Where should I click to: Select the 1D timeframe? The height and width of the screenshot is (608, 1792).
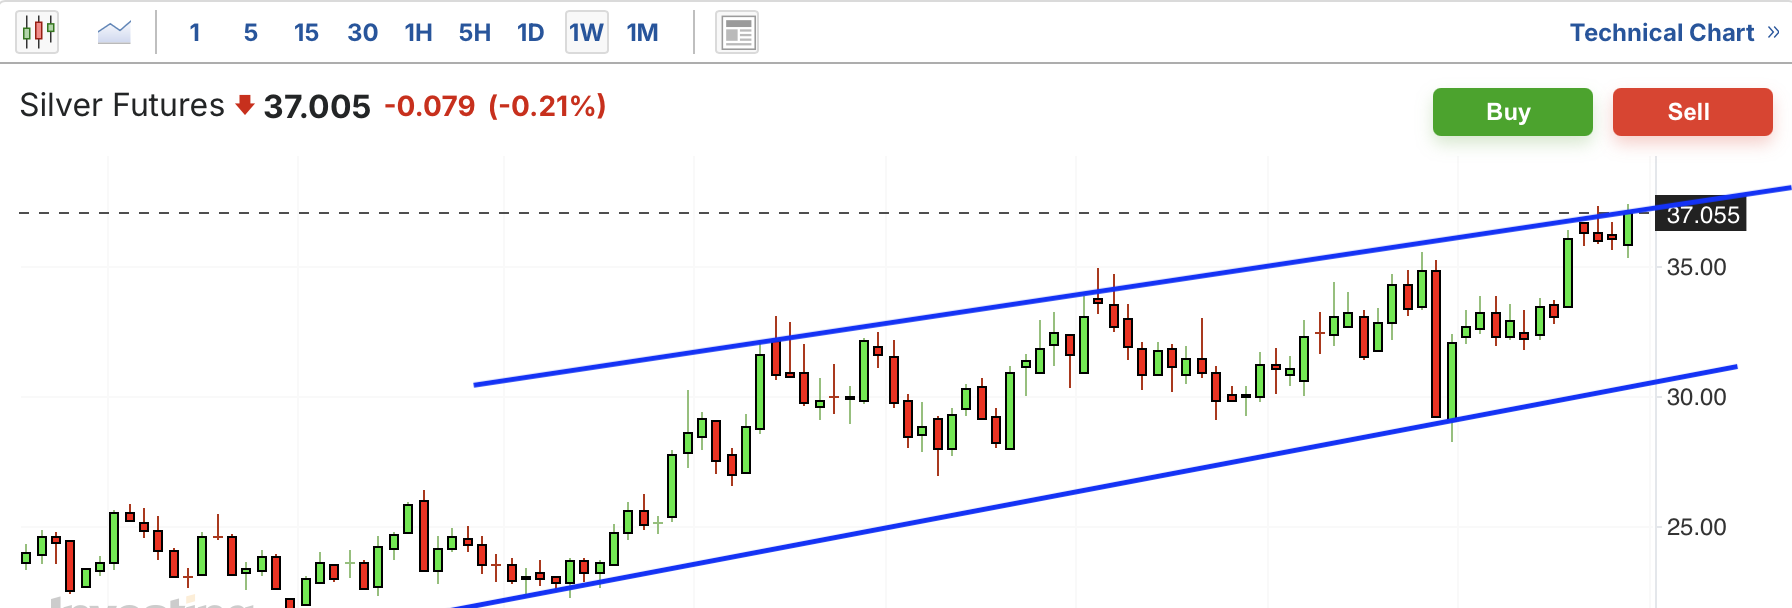pos(530,33)
